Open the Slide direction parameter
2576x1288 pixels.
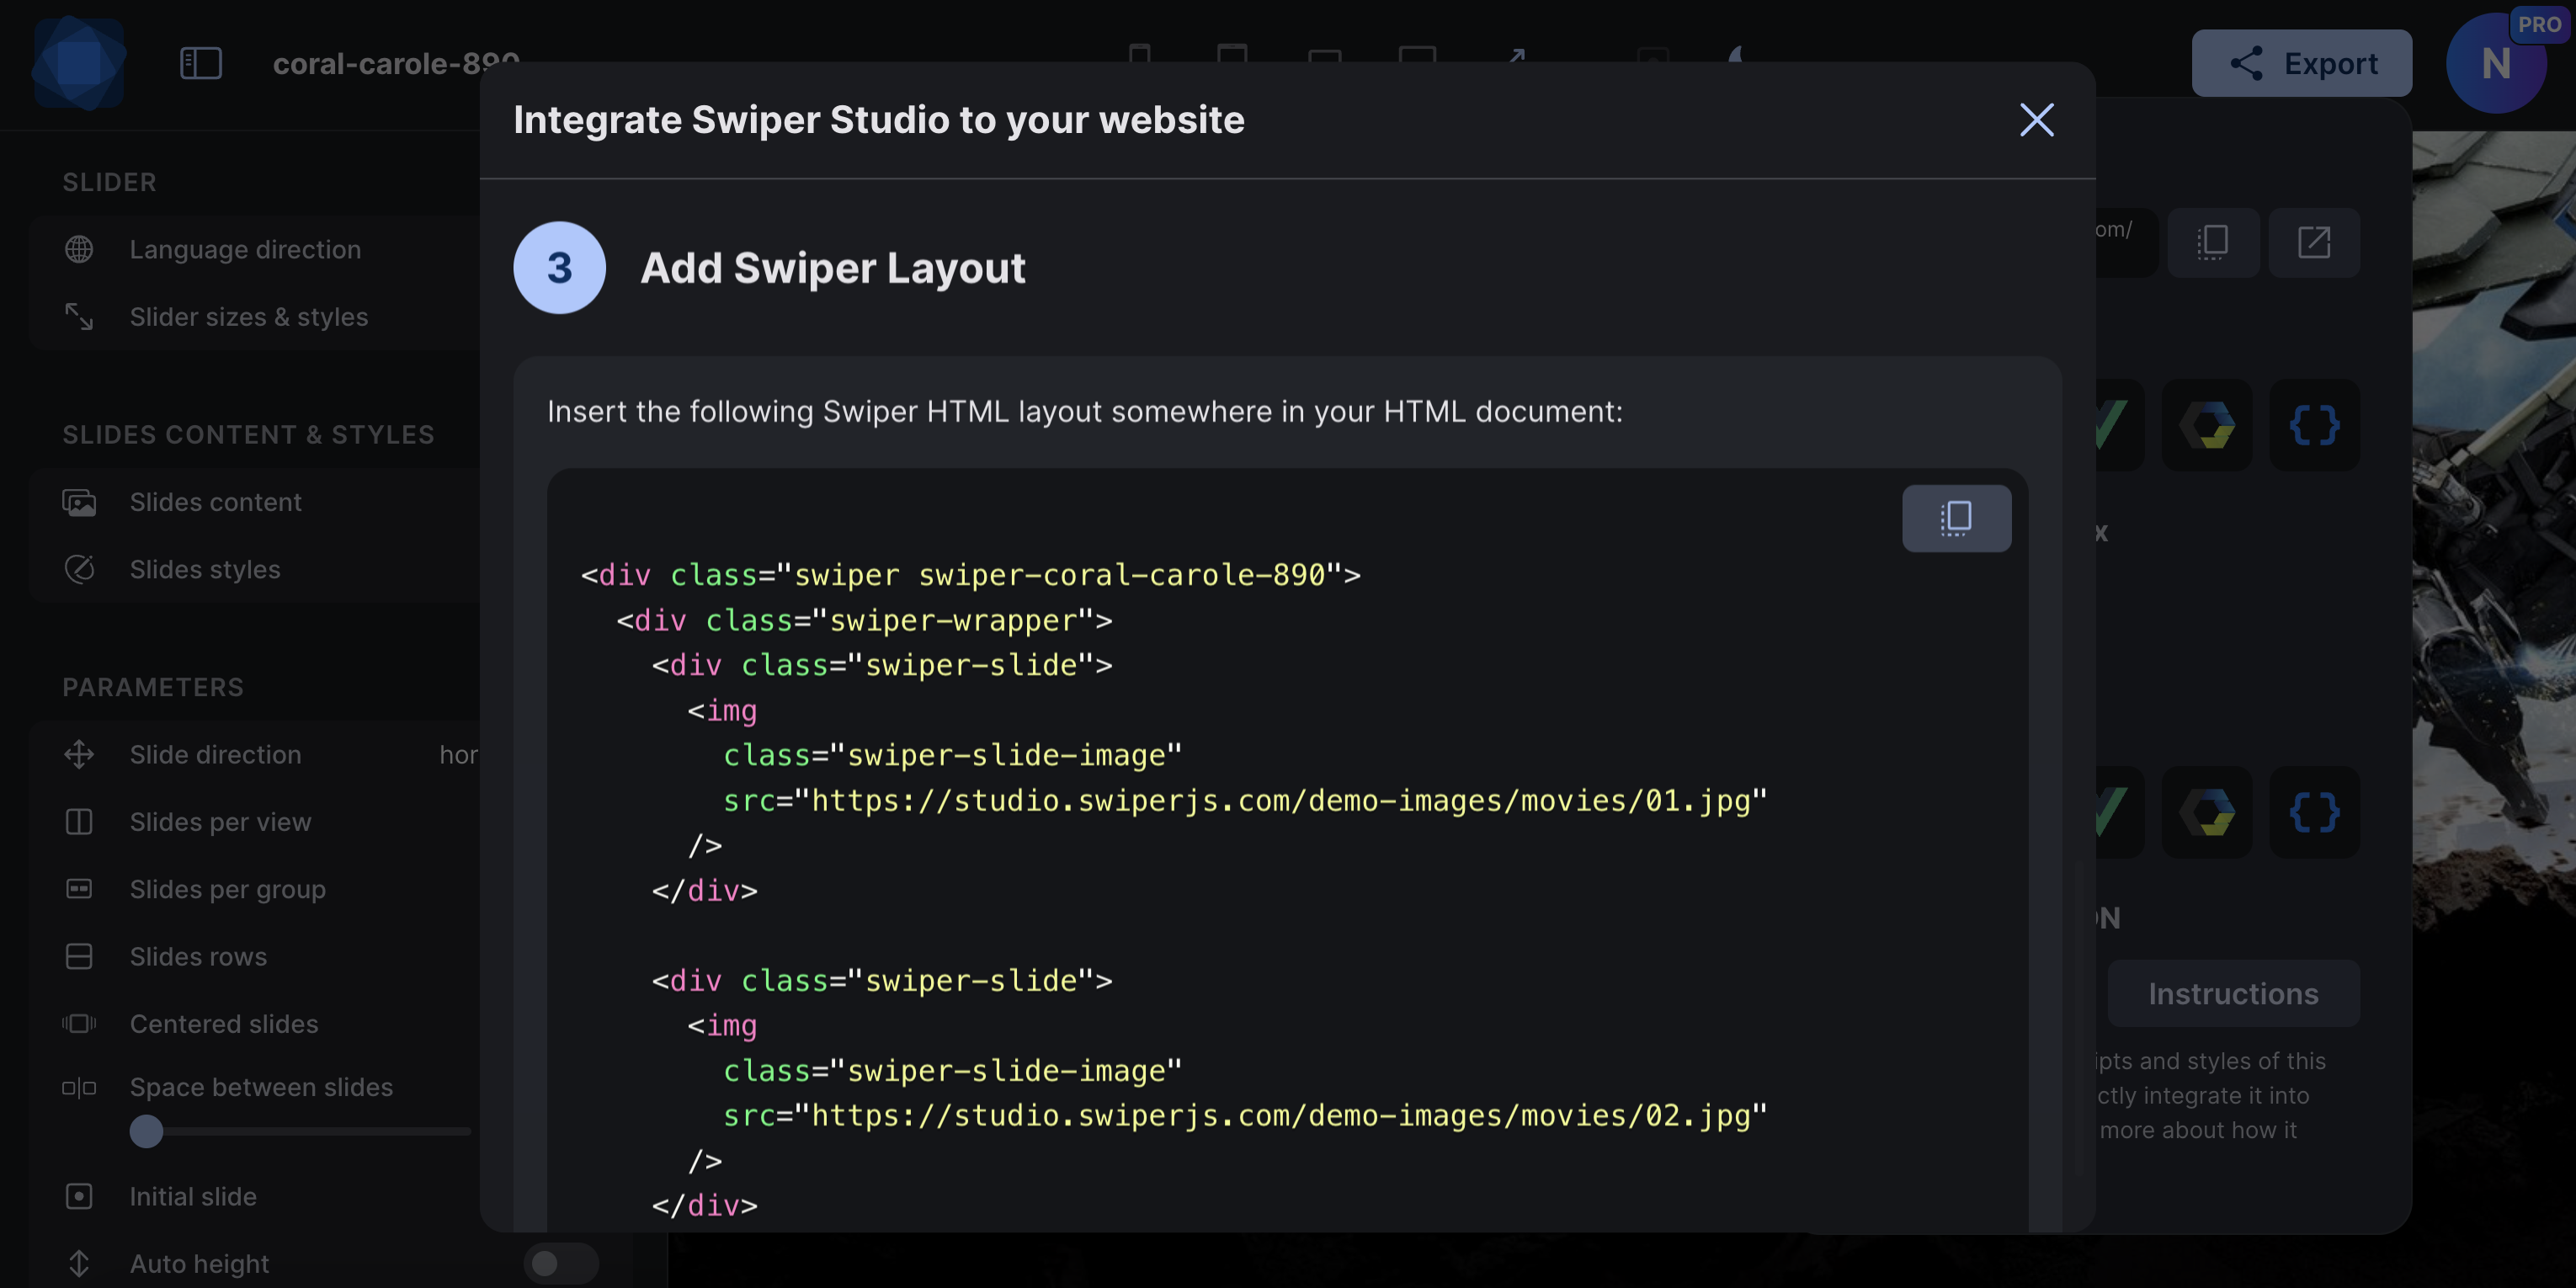255,754
